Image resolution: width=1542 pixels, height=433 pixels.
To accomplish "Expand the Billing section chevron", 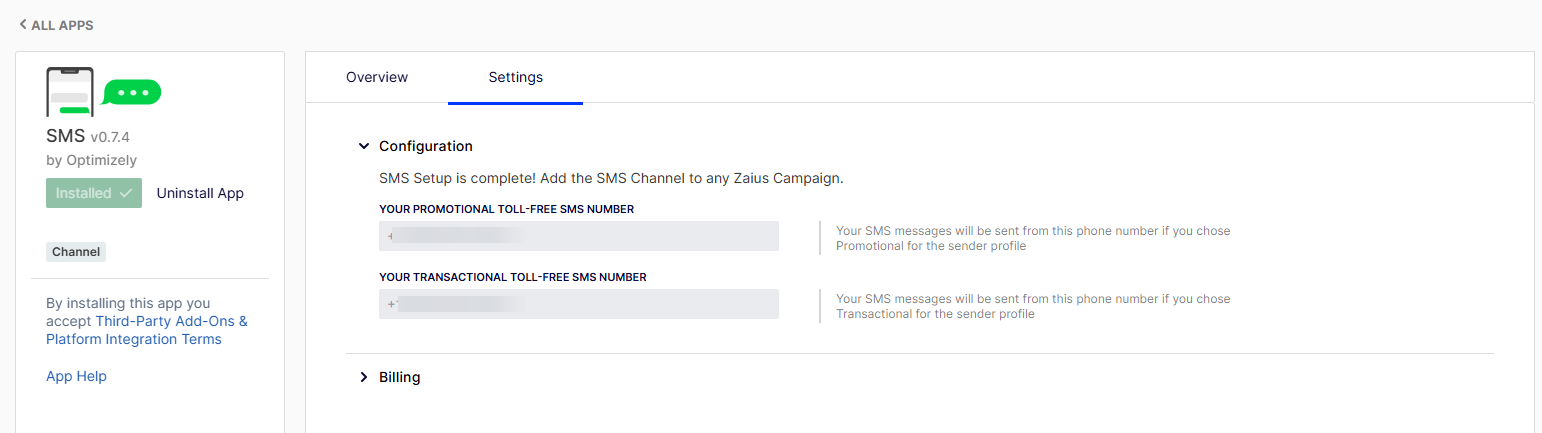I will (364, 377).
